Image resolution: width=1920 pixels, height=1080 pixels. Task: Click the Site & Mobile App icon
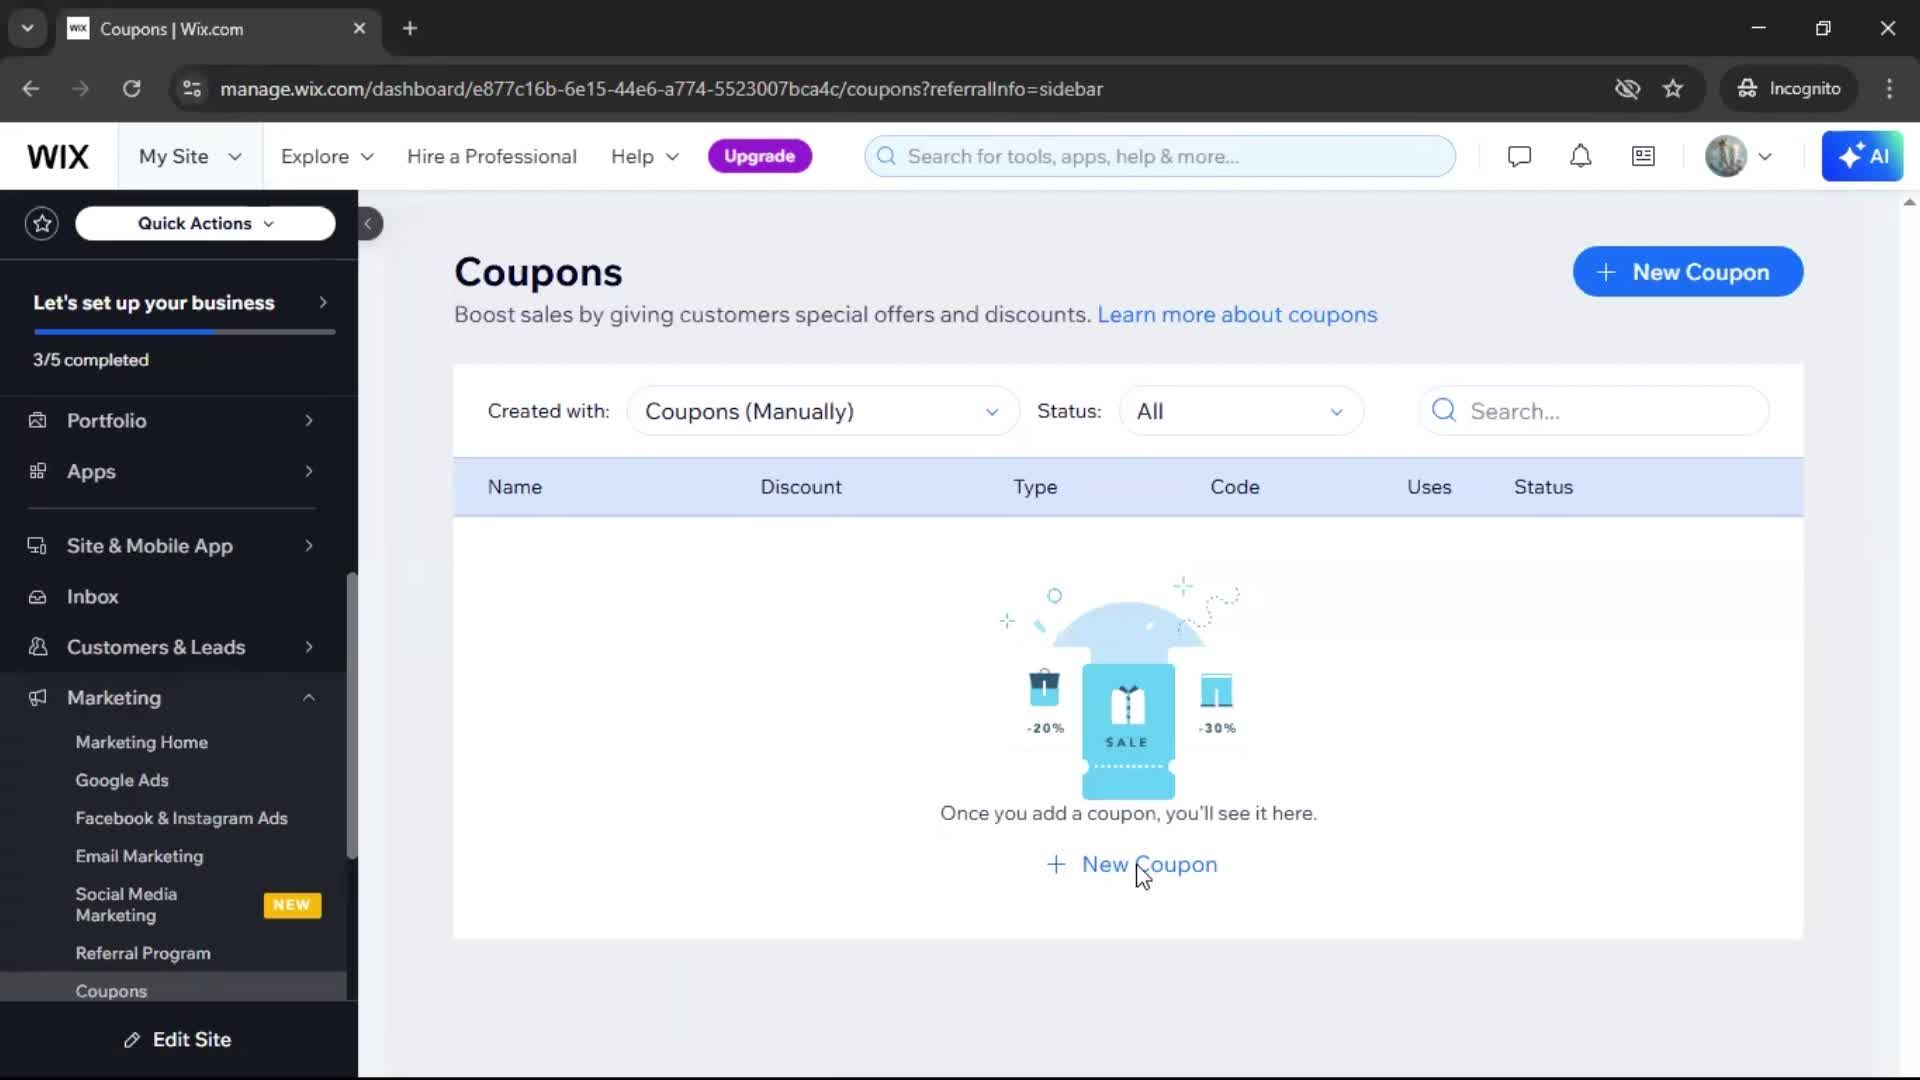coord(38,546)
